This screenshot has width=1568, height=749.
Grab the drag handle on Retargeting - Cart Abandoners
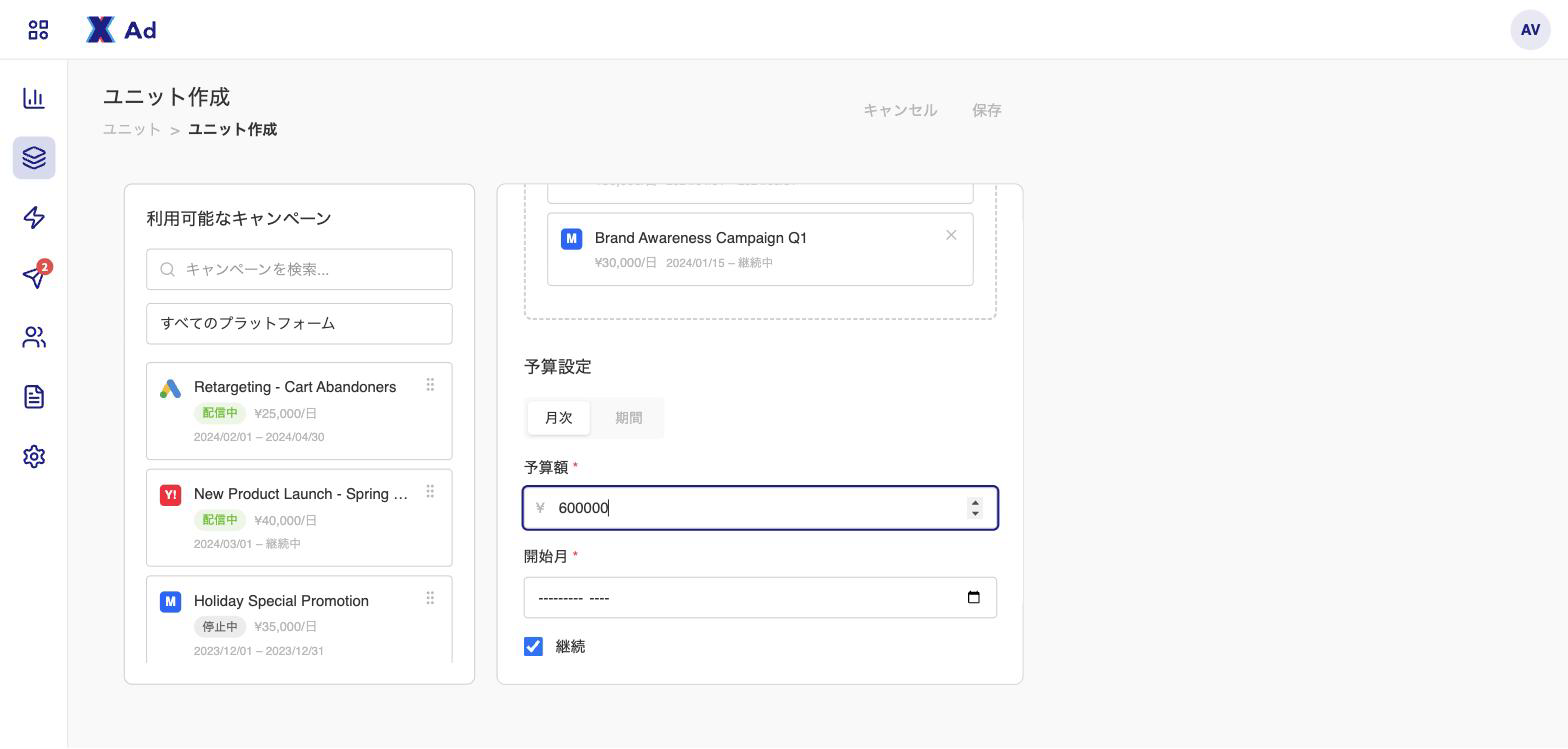(430, 385)
